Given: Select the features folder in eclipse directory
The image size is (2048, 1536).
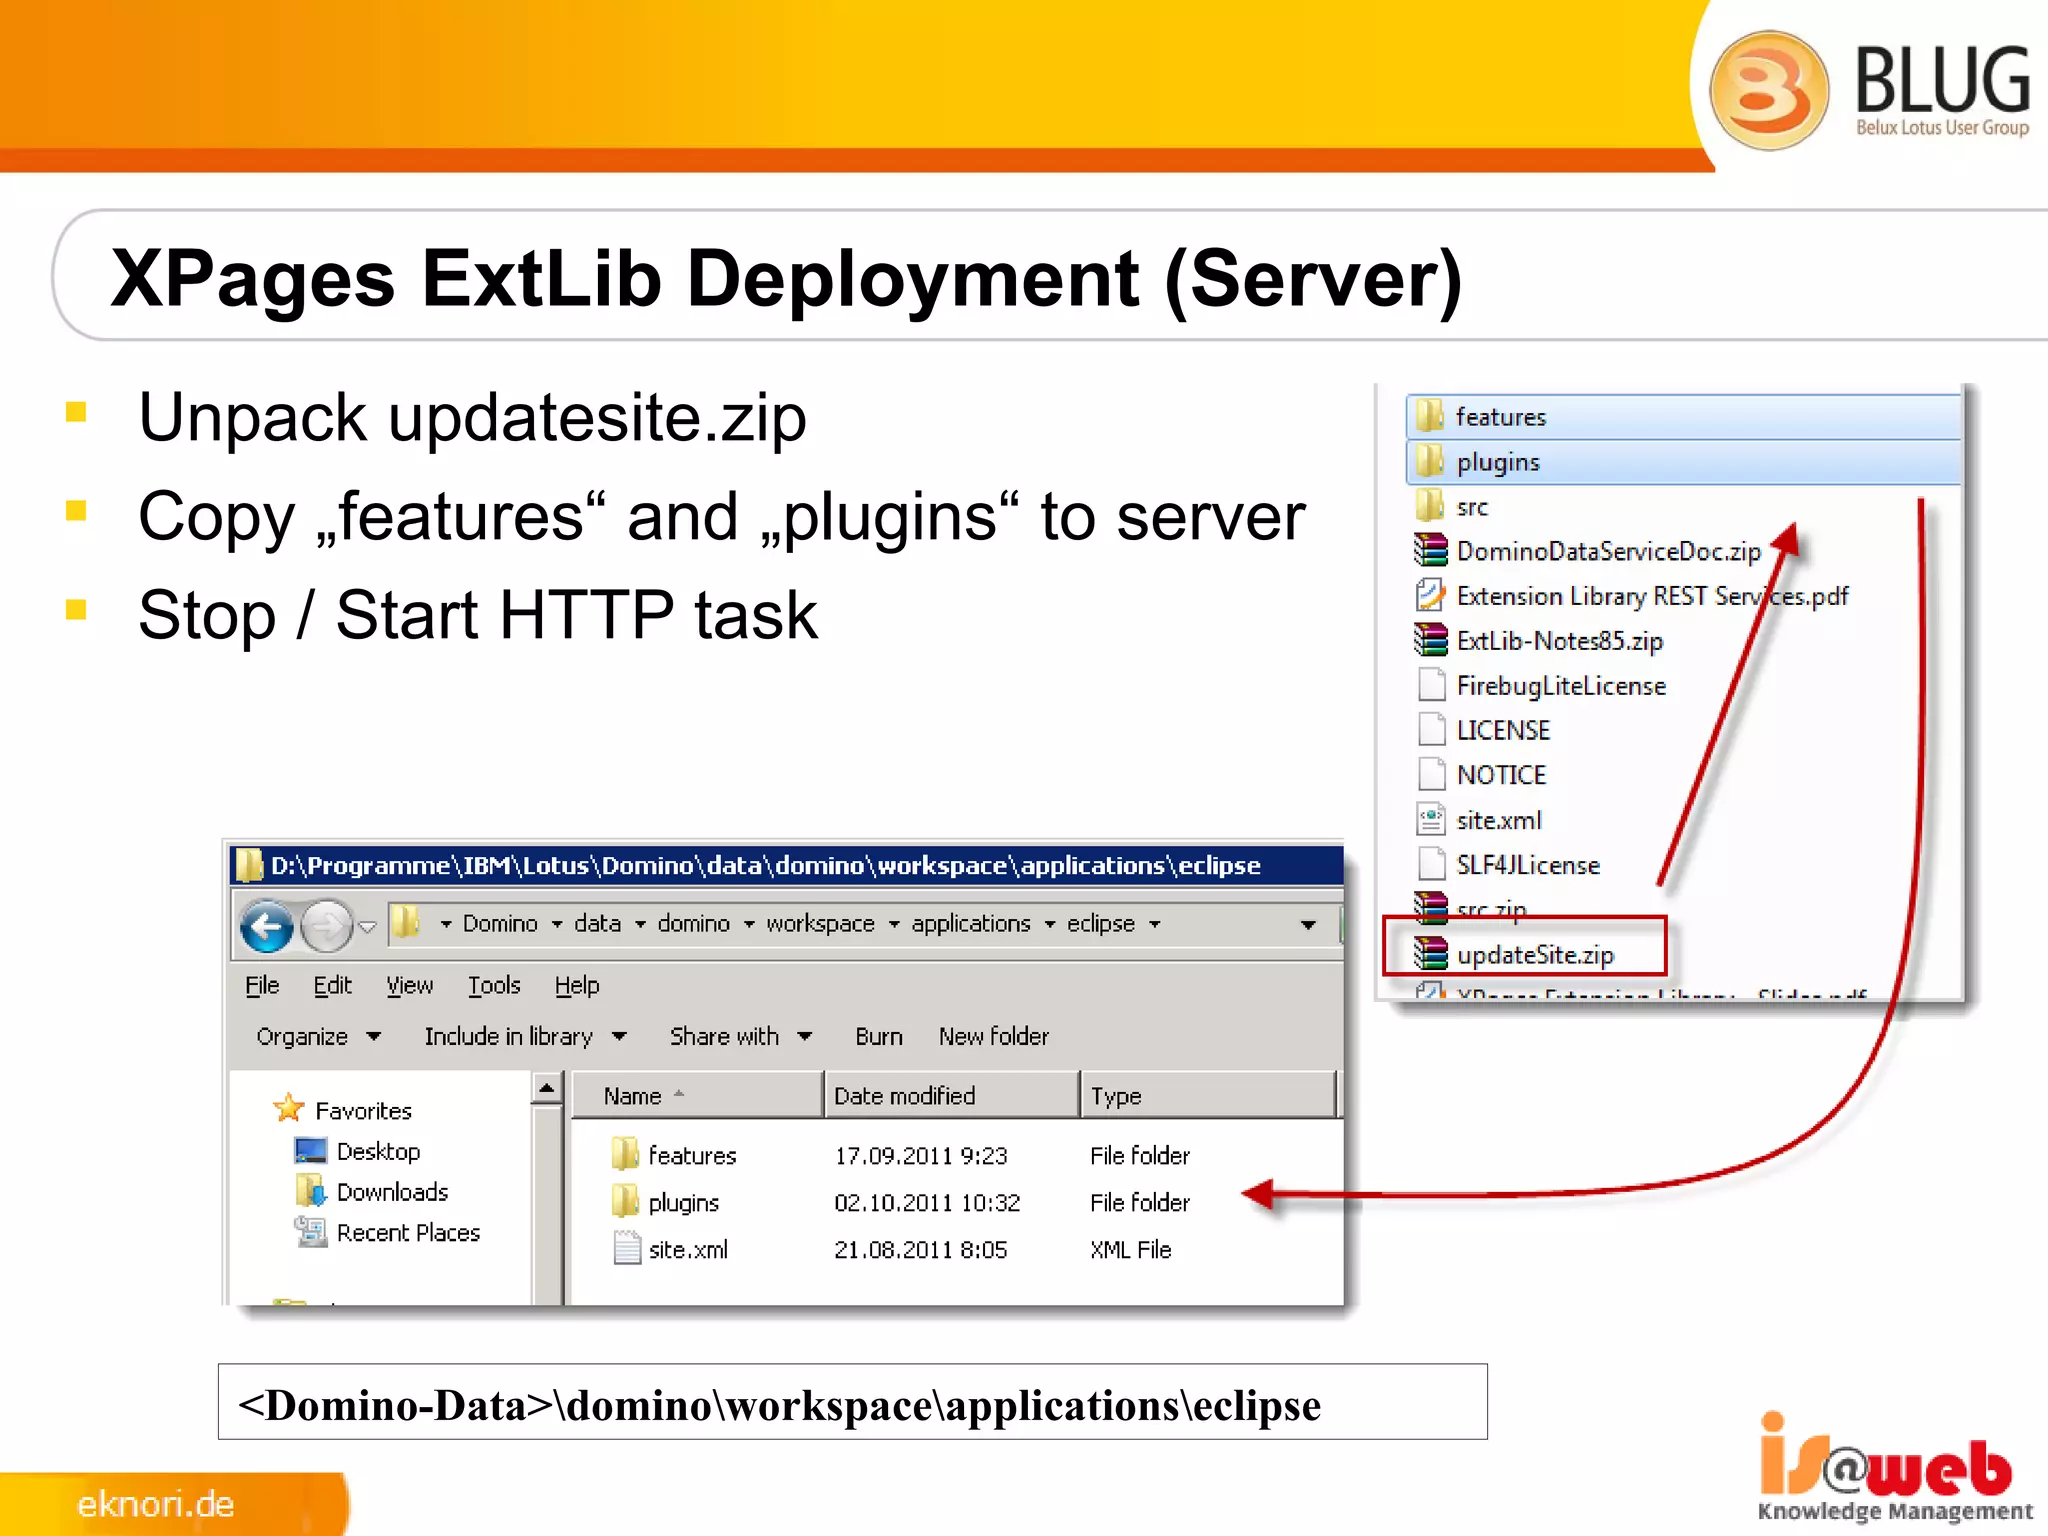Looking at the screenshot, I should pos(692,1156).
